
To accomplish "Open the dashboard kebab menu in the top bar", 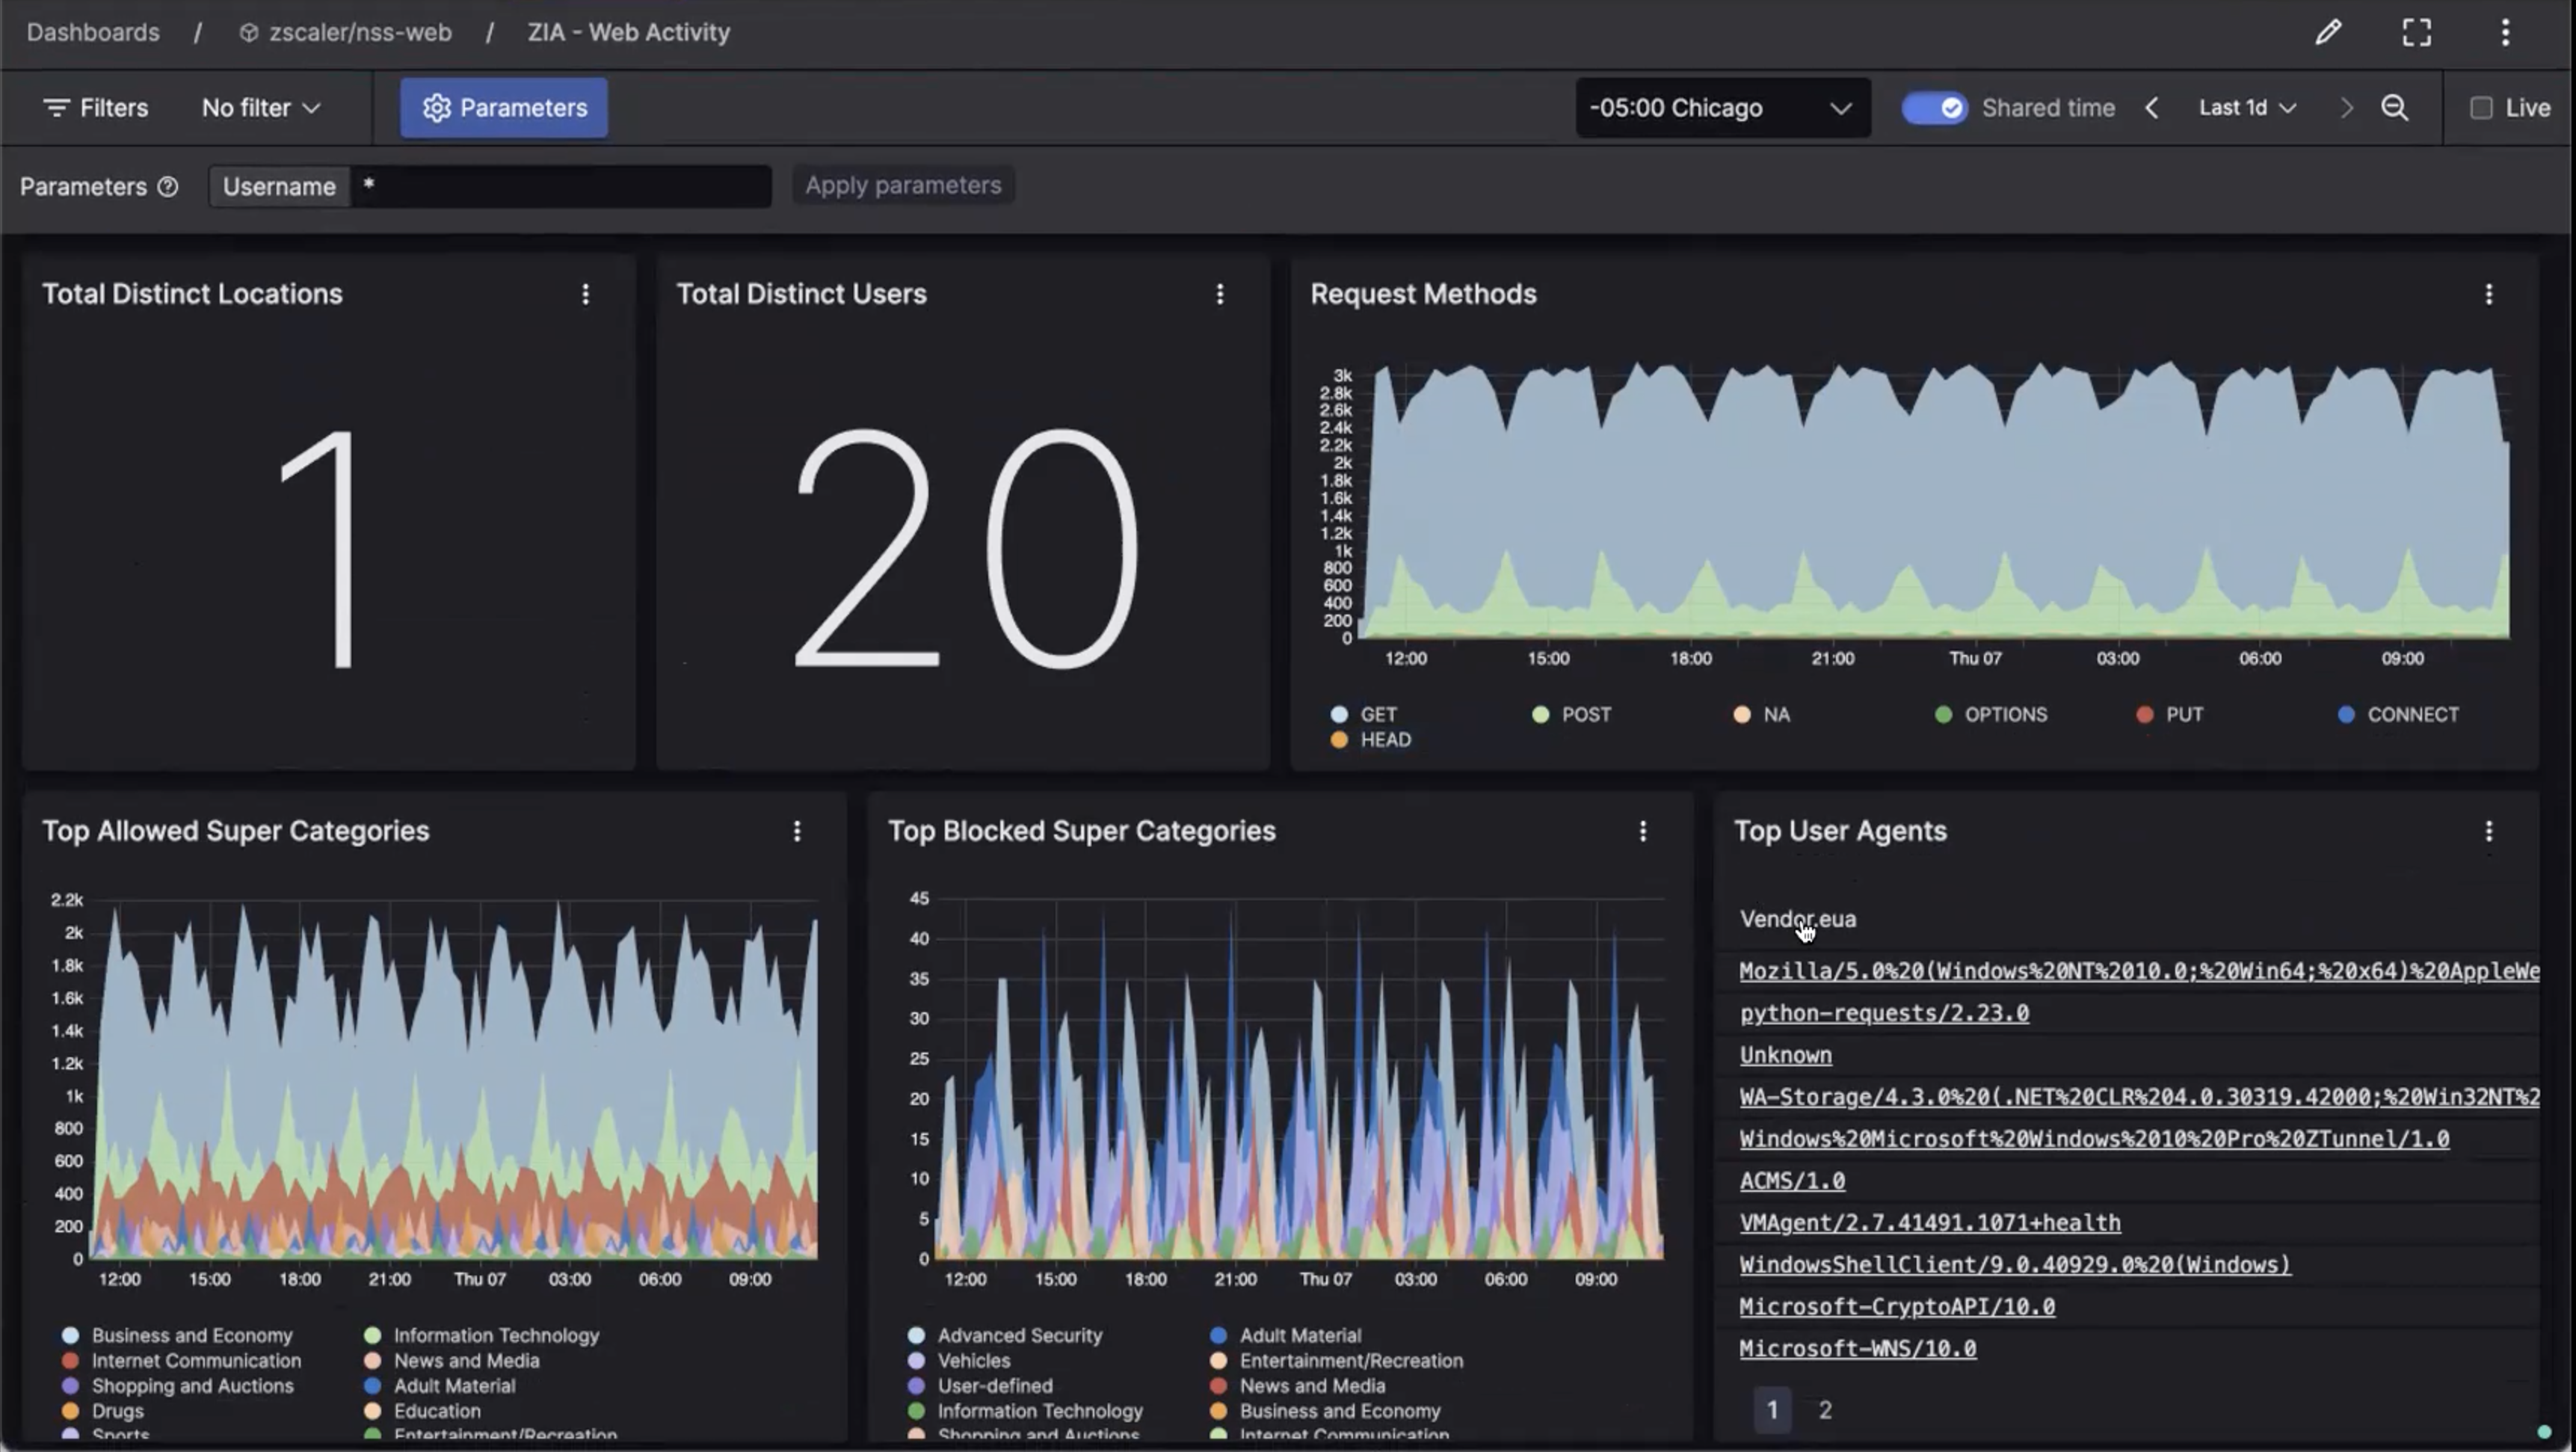I will tap(2505, 32).
